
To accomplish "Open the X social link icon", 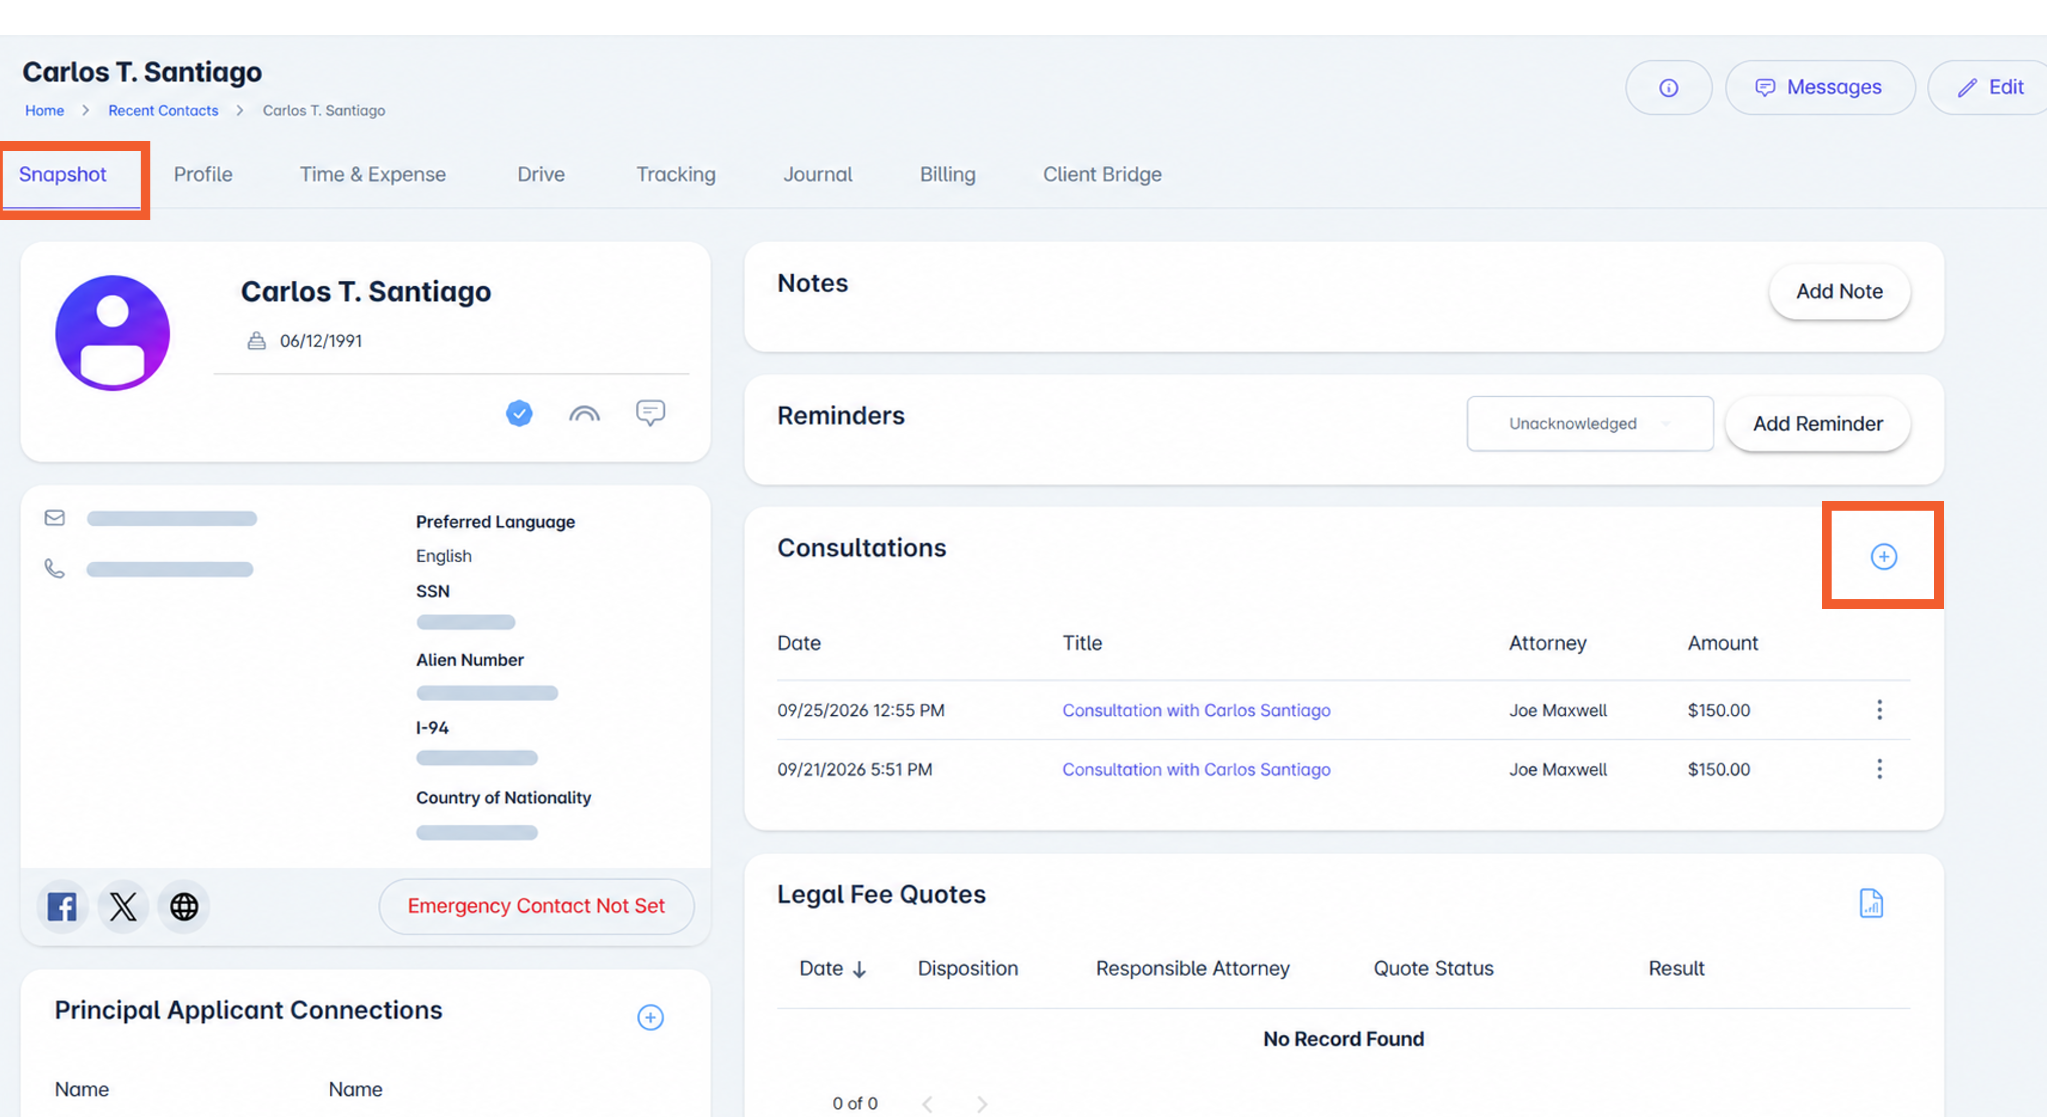I will click(x=123, y=907).
